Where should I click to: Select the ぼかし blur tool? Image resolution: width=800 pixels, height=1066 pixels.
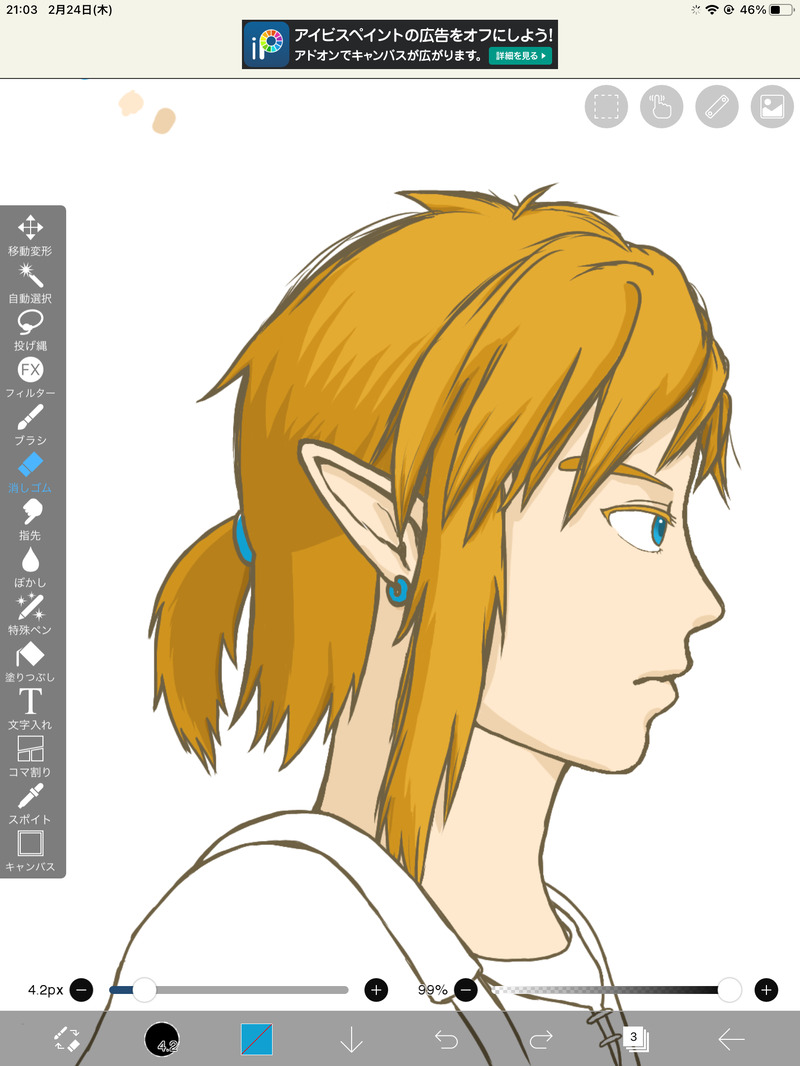pos(30,567)
